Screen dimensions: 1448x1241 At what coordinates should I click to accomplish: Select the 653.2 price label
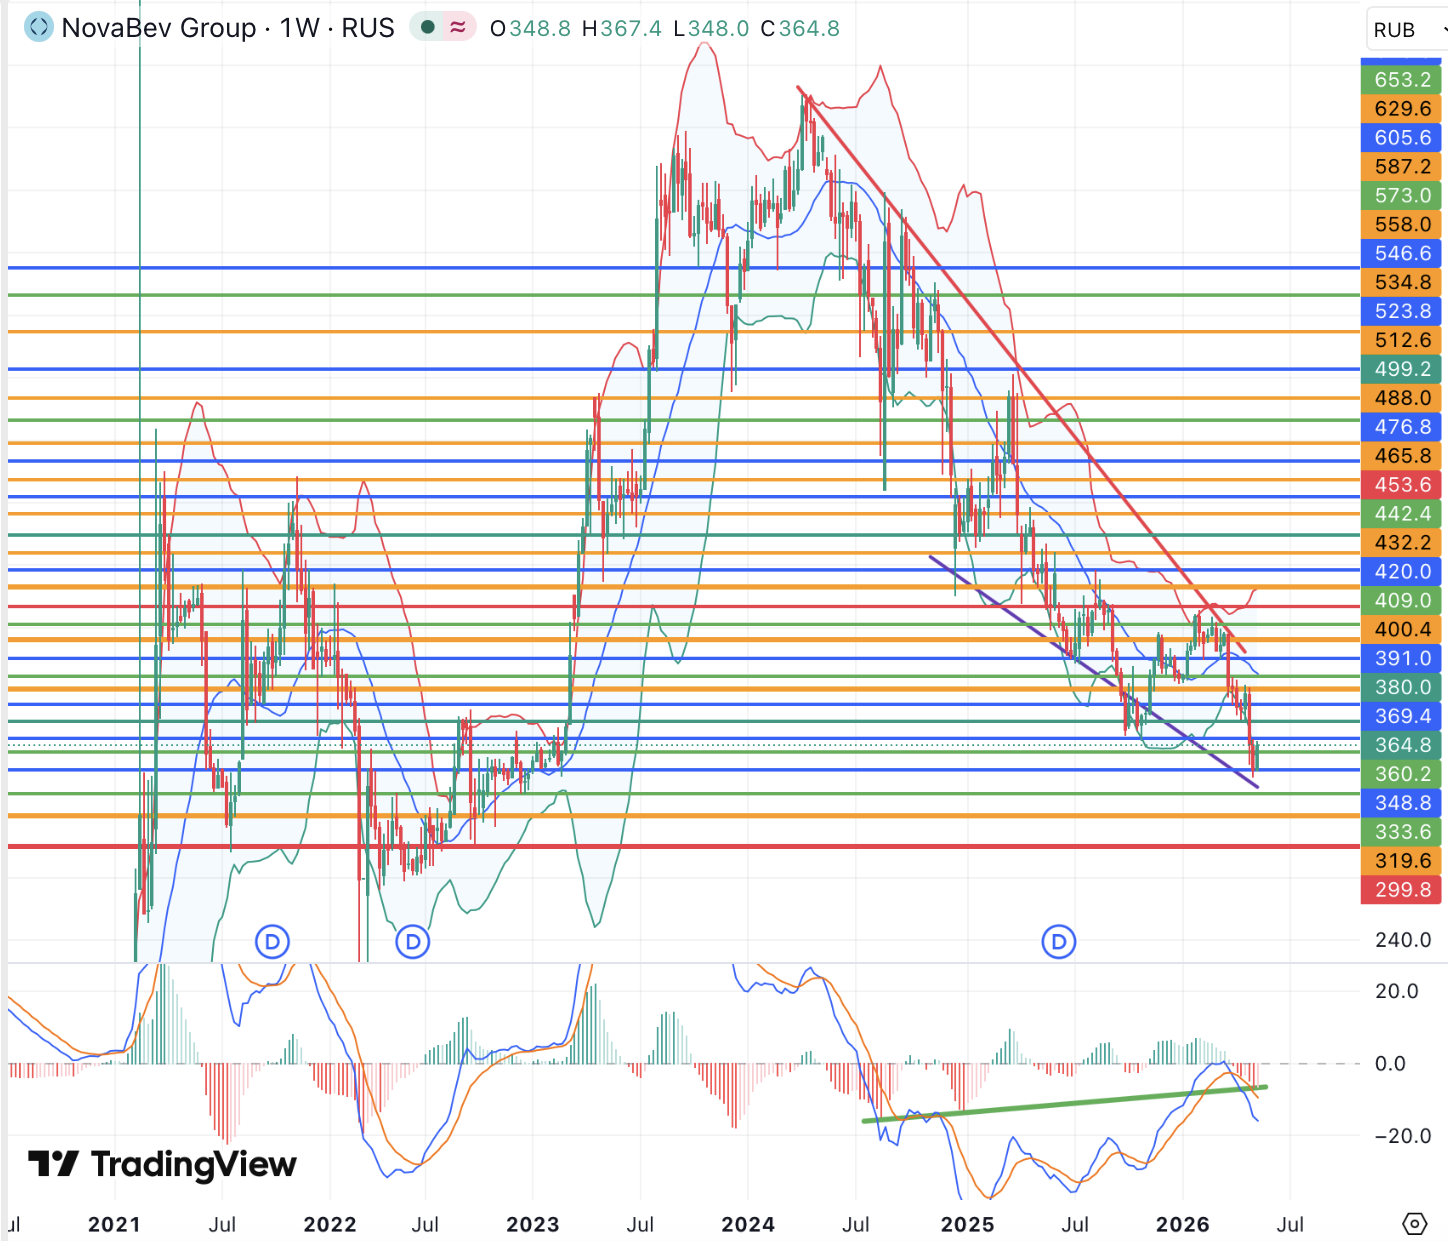coord(1401,79)
